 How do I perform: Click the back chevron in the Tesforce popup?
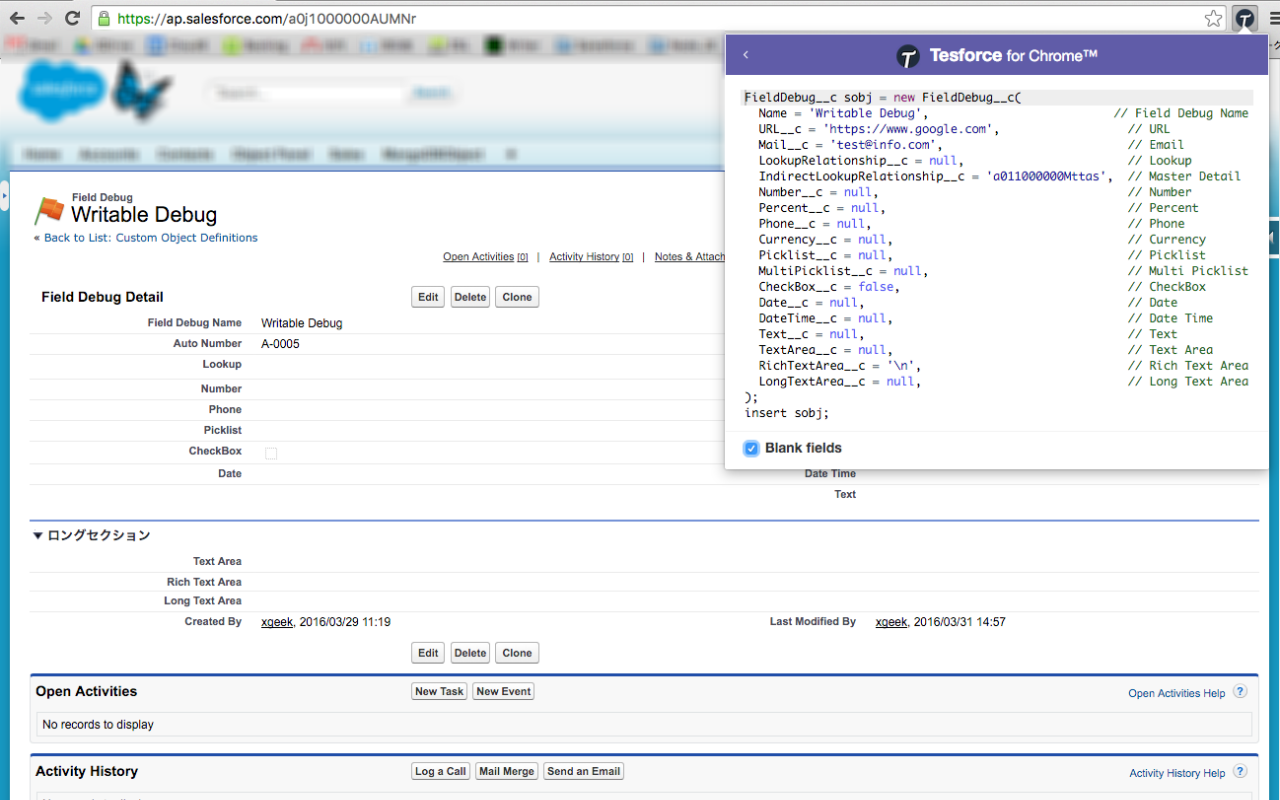[x=746, y=56]
